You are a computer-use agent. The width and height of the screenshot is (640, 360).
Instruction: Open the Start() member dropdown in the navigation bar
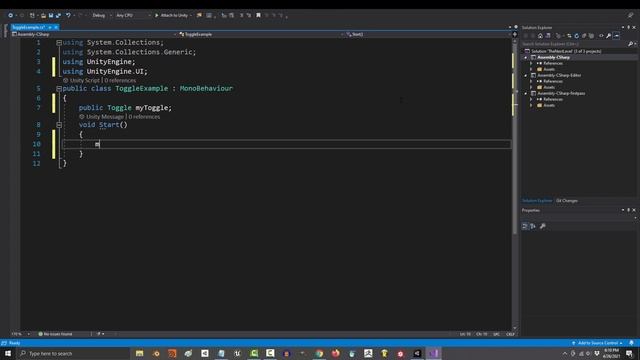(428, 34)
